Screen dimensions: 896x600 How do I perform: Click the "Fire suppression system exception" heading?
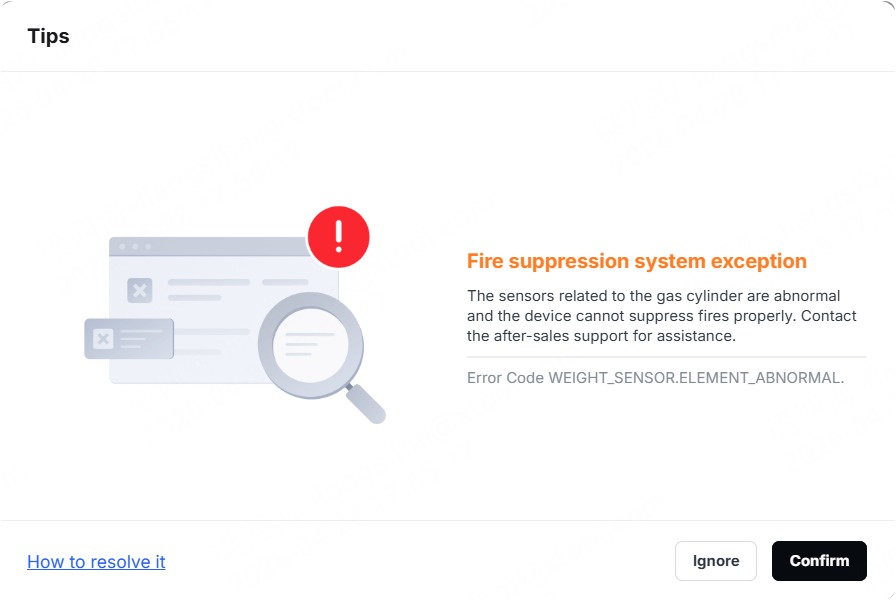[x=637, y=261]
